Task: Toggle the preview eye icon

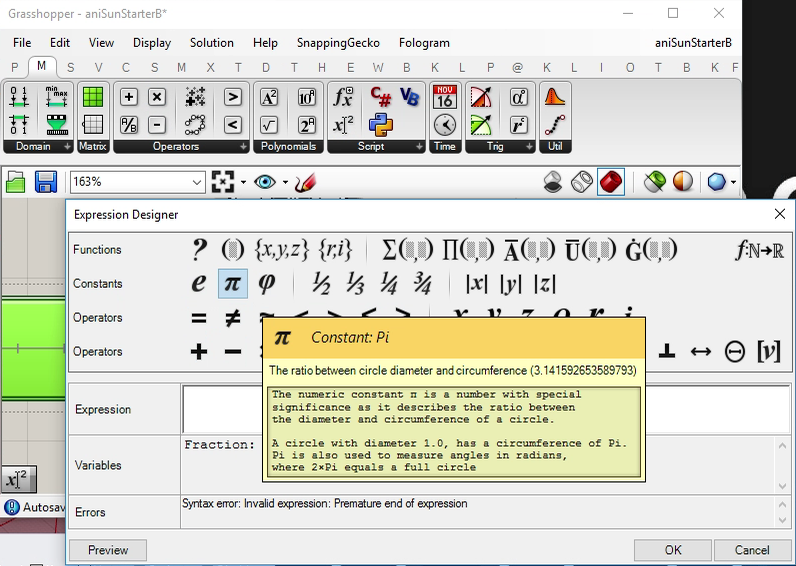Action: 265,182
